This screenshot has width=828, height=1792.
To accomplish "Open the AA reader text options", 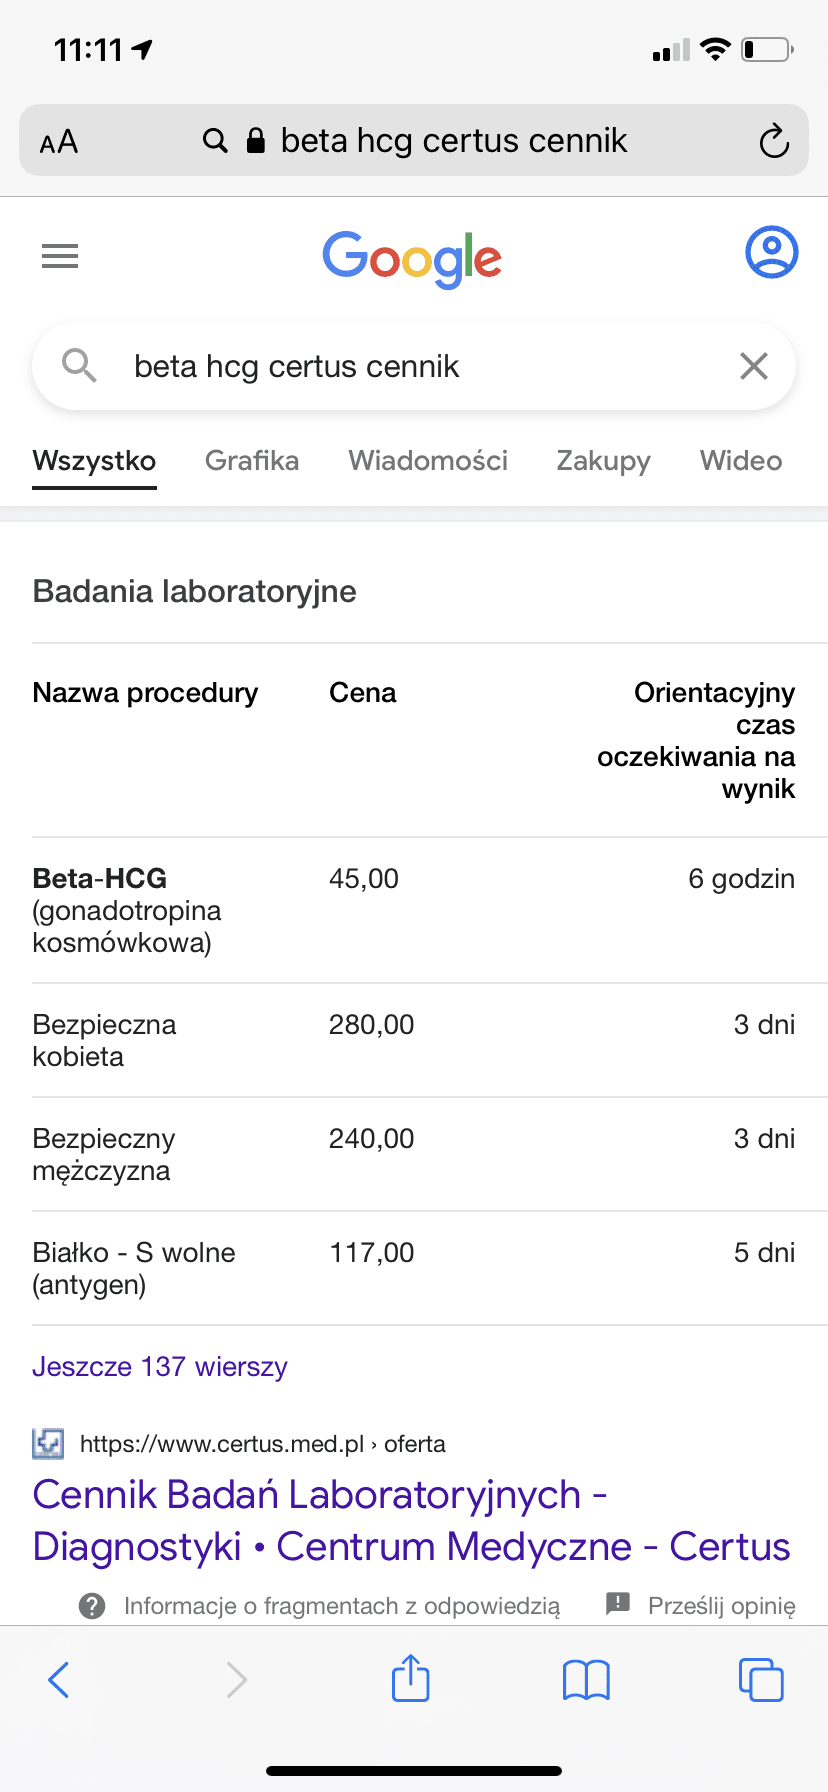I will (59, 142).
